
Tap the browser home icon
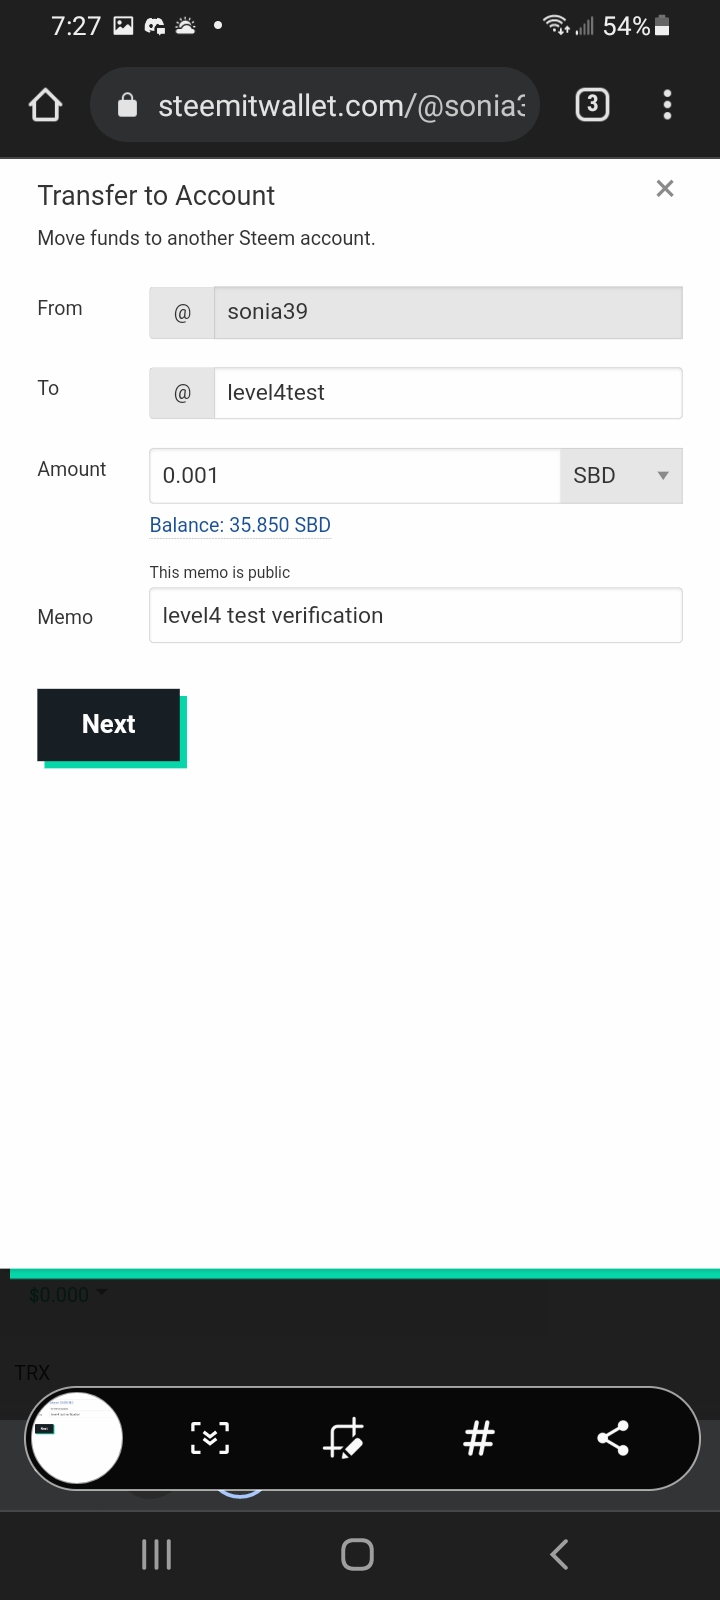coord(45,105)
